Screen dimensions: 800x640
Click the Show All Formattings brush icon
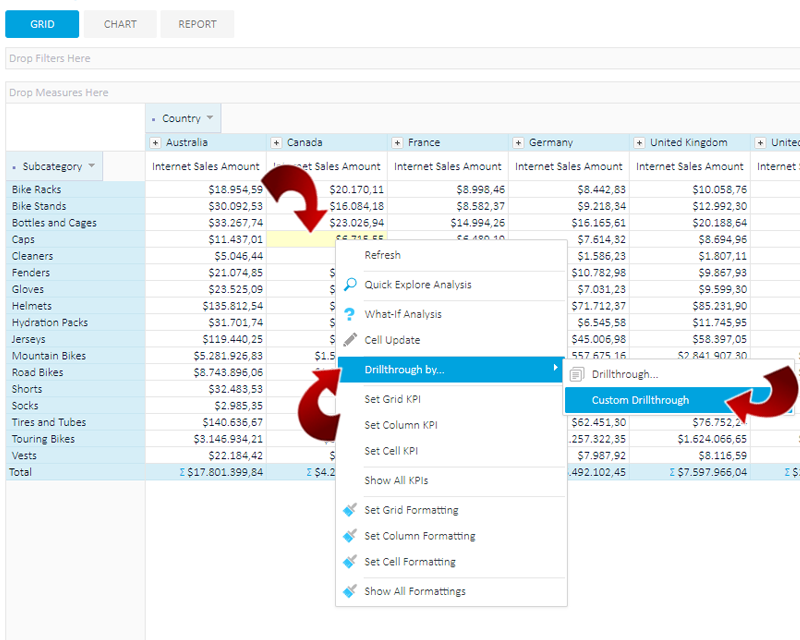(349, 591)
